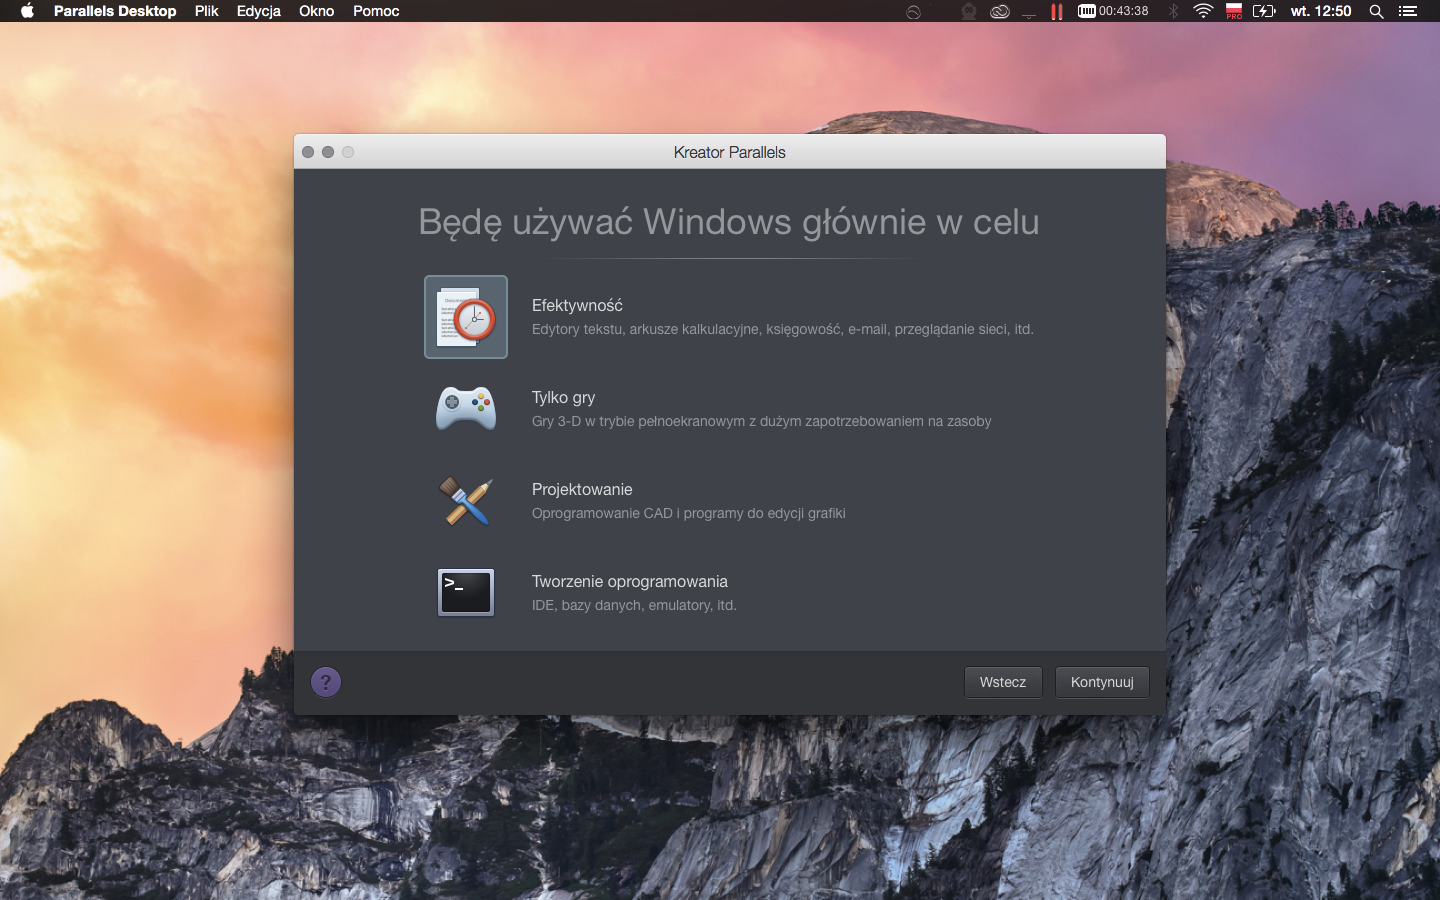This screenshot has width=1440, height=900.
Task: Open the Pomoc menu
Action: 376,11
